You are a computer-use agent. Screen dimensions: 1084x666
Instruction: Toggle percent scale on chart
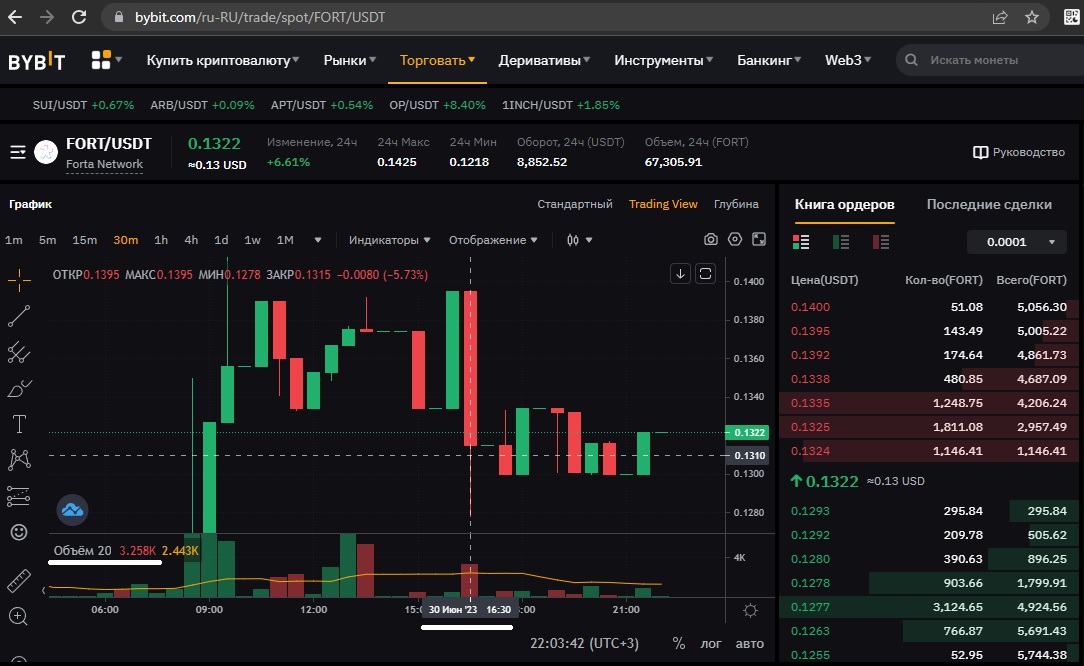(x=679, y=643)
